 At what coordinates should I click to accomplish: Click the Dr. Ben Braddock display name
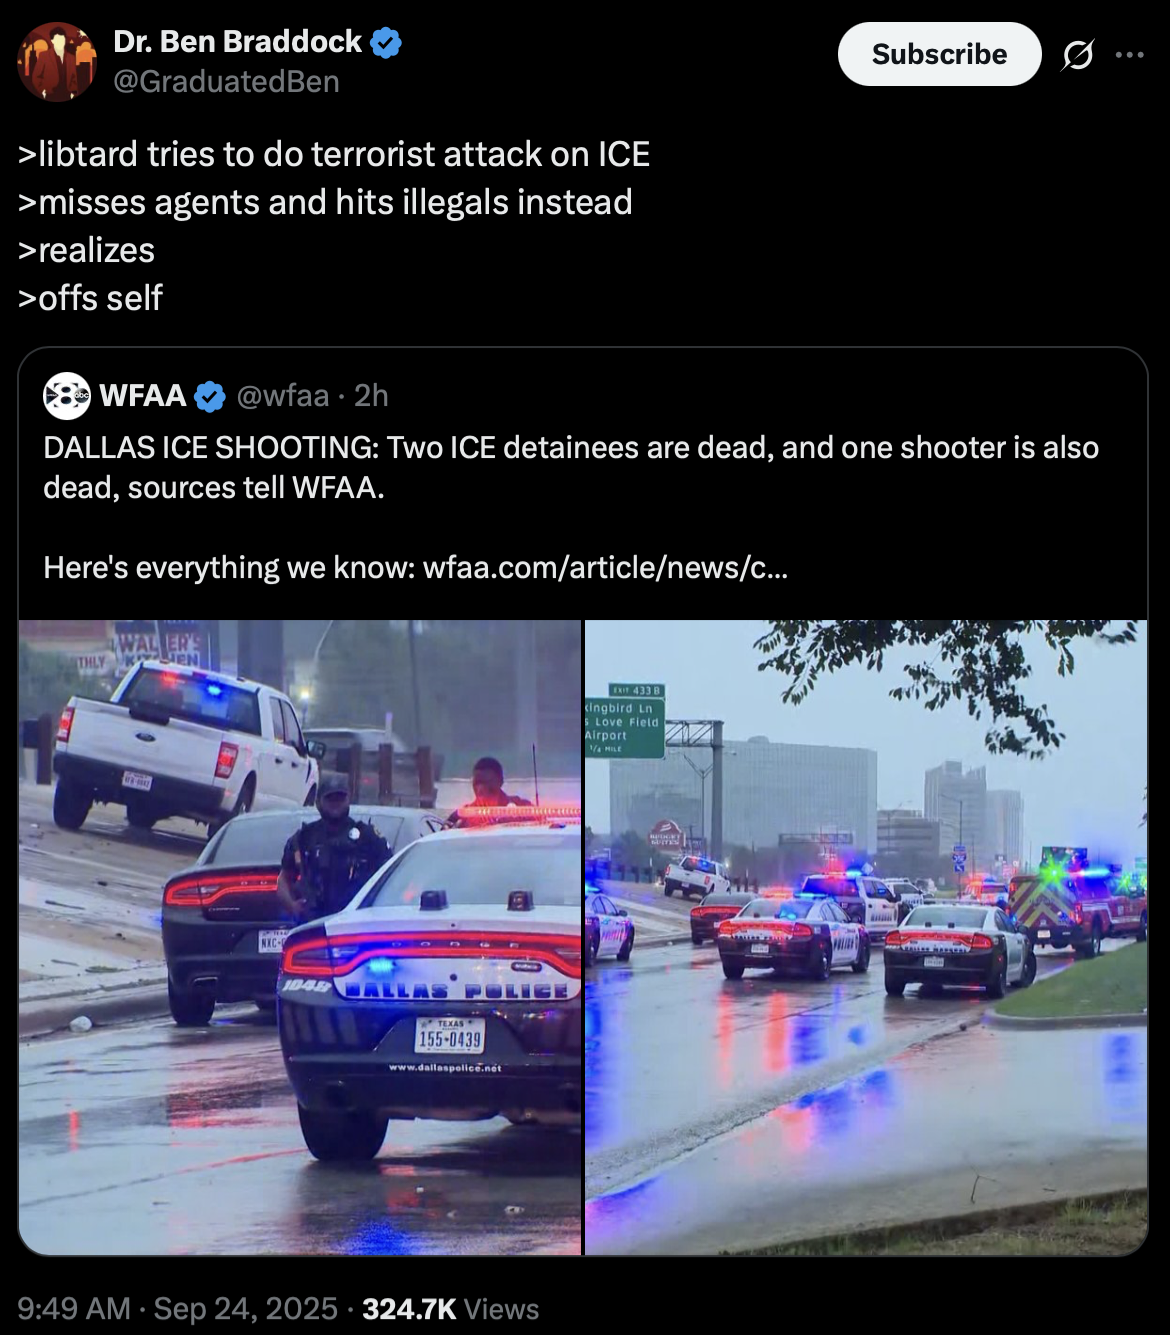[x=237, y=42]
